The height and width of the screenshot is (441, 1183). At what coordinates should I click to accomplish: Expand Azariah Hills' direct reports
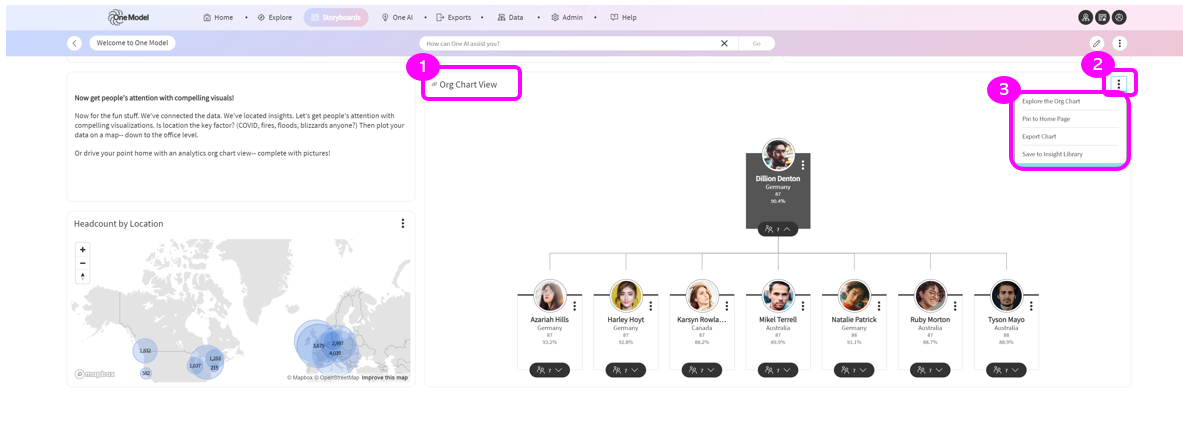pyautogui.click(x=549, y=370)
